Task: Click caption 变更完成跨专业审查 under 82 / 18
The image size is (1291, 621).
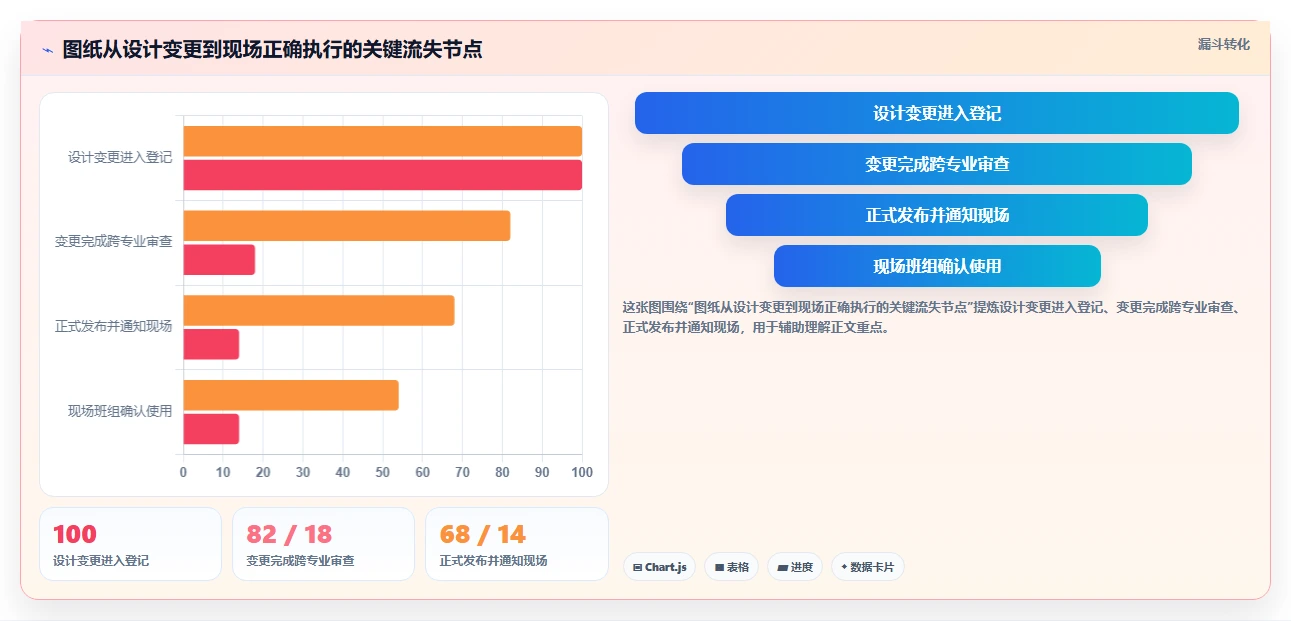Action: 300,561
